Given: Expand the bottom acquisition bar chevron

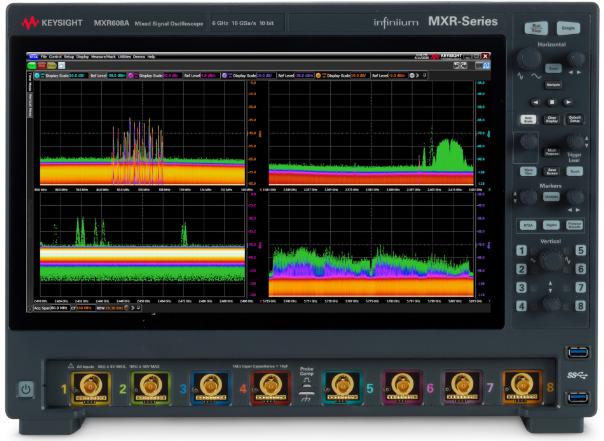Looking at the screenshot, I should pos(133,308).
